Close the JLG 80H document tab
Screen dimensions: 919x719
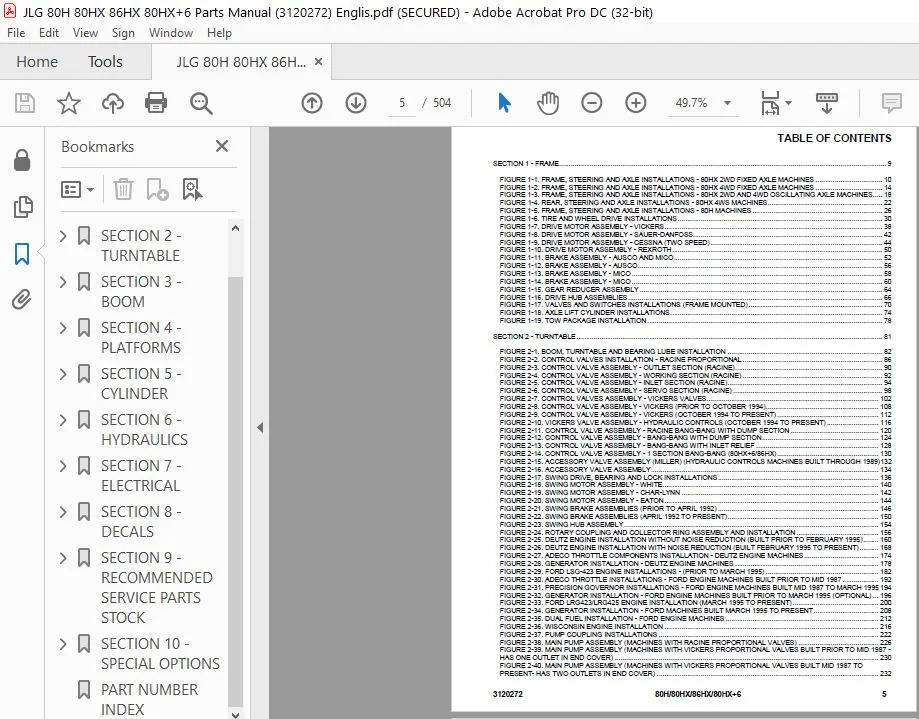tap(318, 62)
